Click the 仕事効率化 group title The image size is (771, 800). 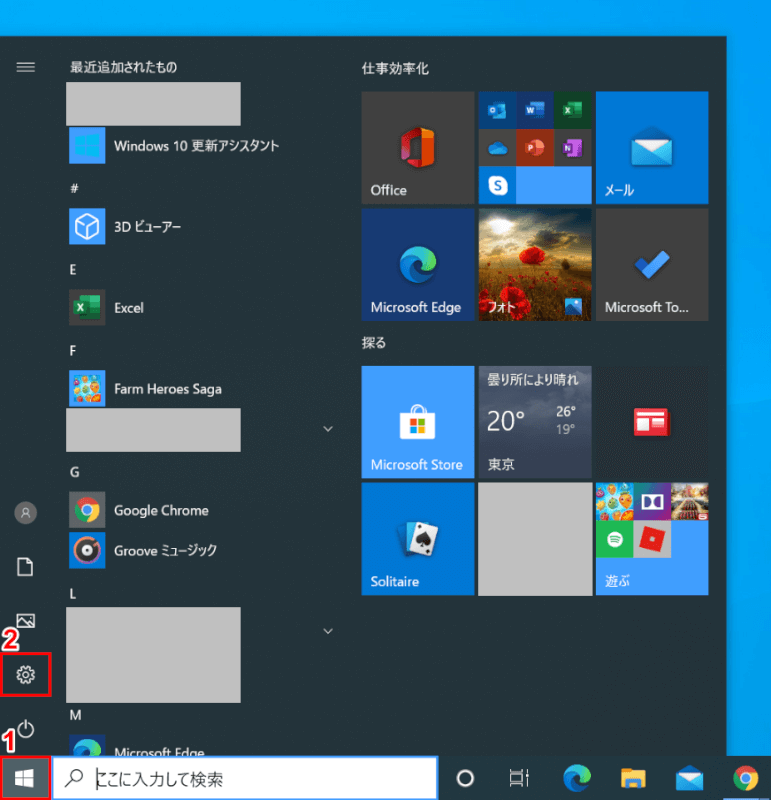pyautogui.click(x=395, y=68)
